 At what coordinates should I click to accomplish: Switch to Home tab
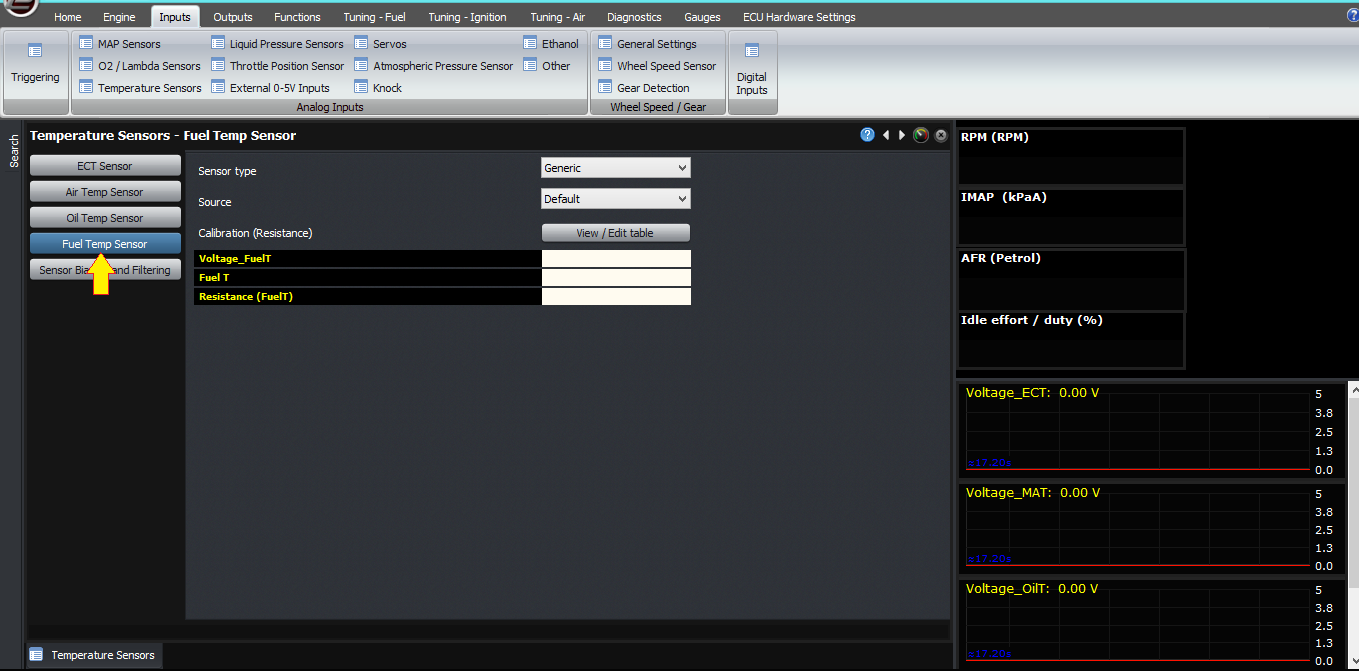pyautogui.click(x=68, y=17)
